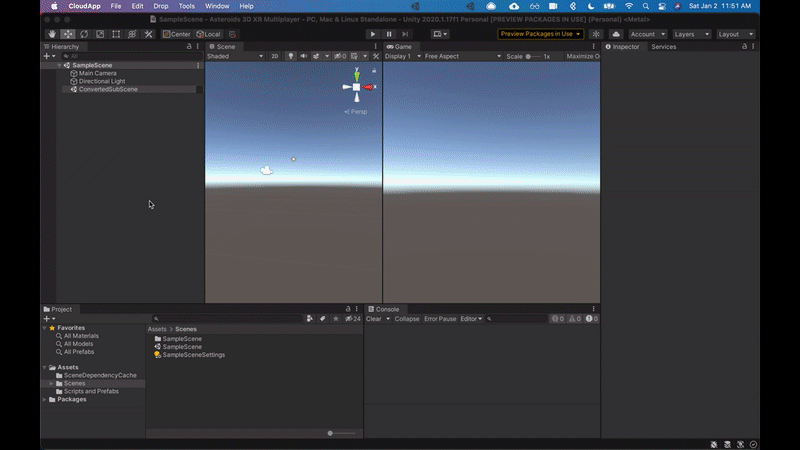Open the Window menu
Image resolution: width=800 pixels, height=450 pixels.
[x=217, y=6]
